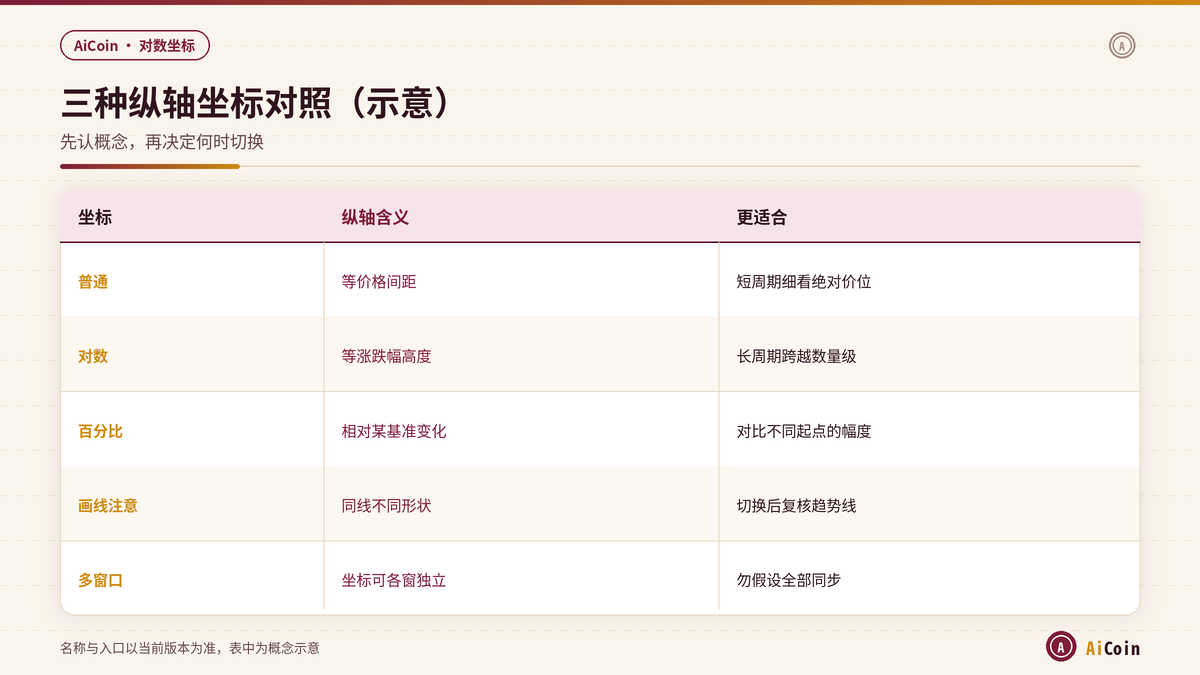Click the circular A icon at top right
The image size is (1200, 675).
click(1122, 45)
